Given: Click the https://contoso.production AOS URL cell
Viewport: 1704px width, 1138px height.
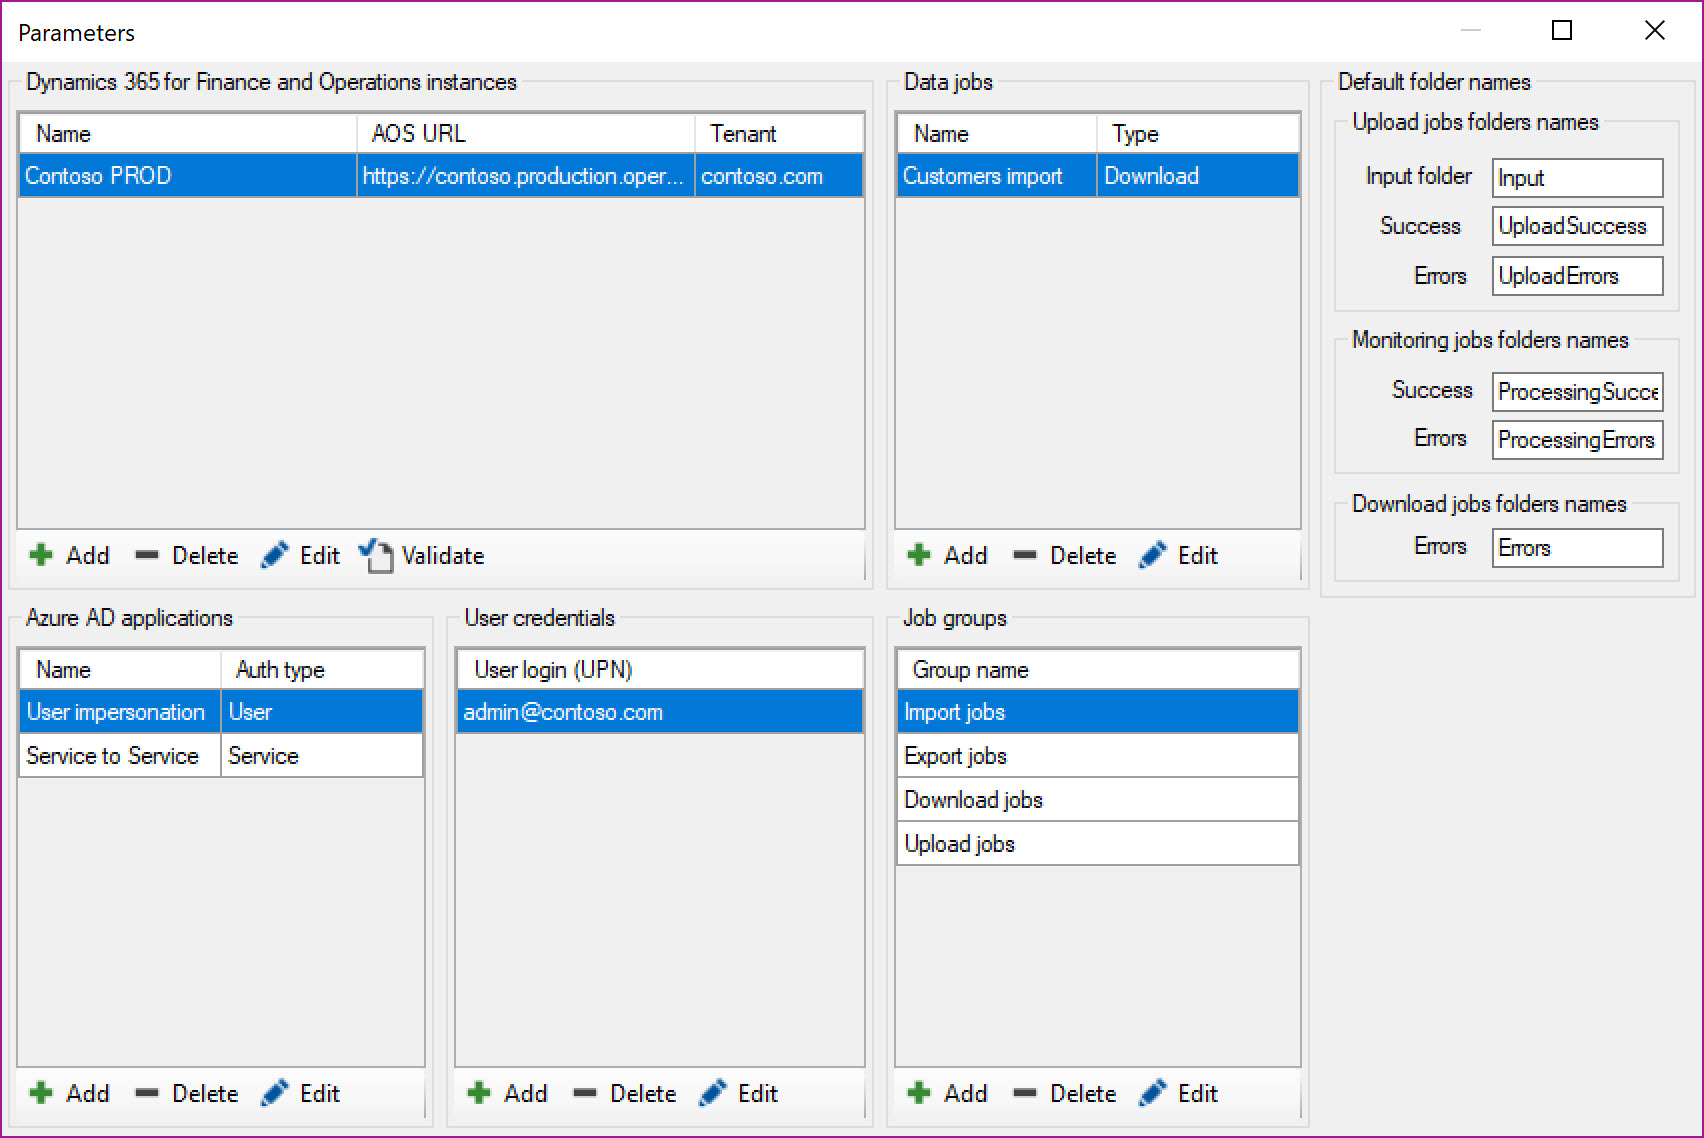Looking at the screenshot, I should pyautogui.click(x=526, y=176).
